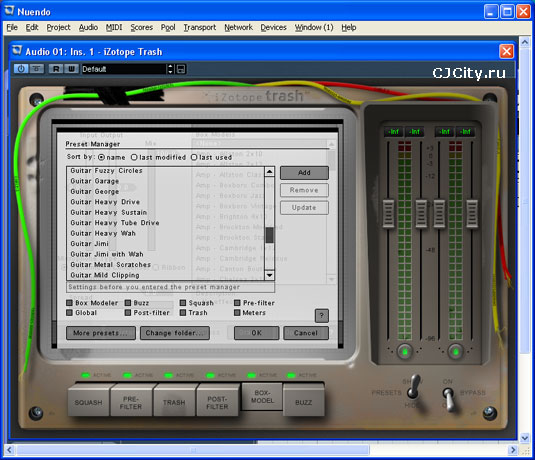This screenshot has height=460, width=535.
Task: Tick the Trash checkbox
Action: pyautogui.click(x=183, y=313)
